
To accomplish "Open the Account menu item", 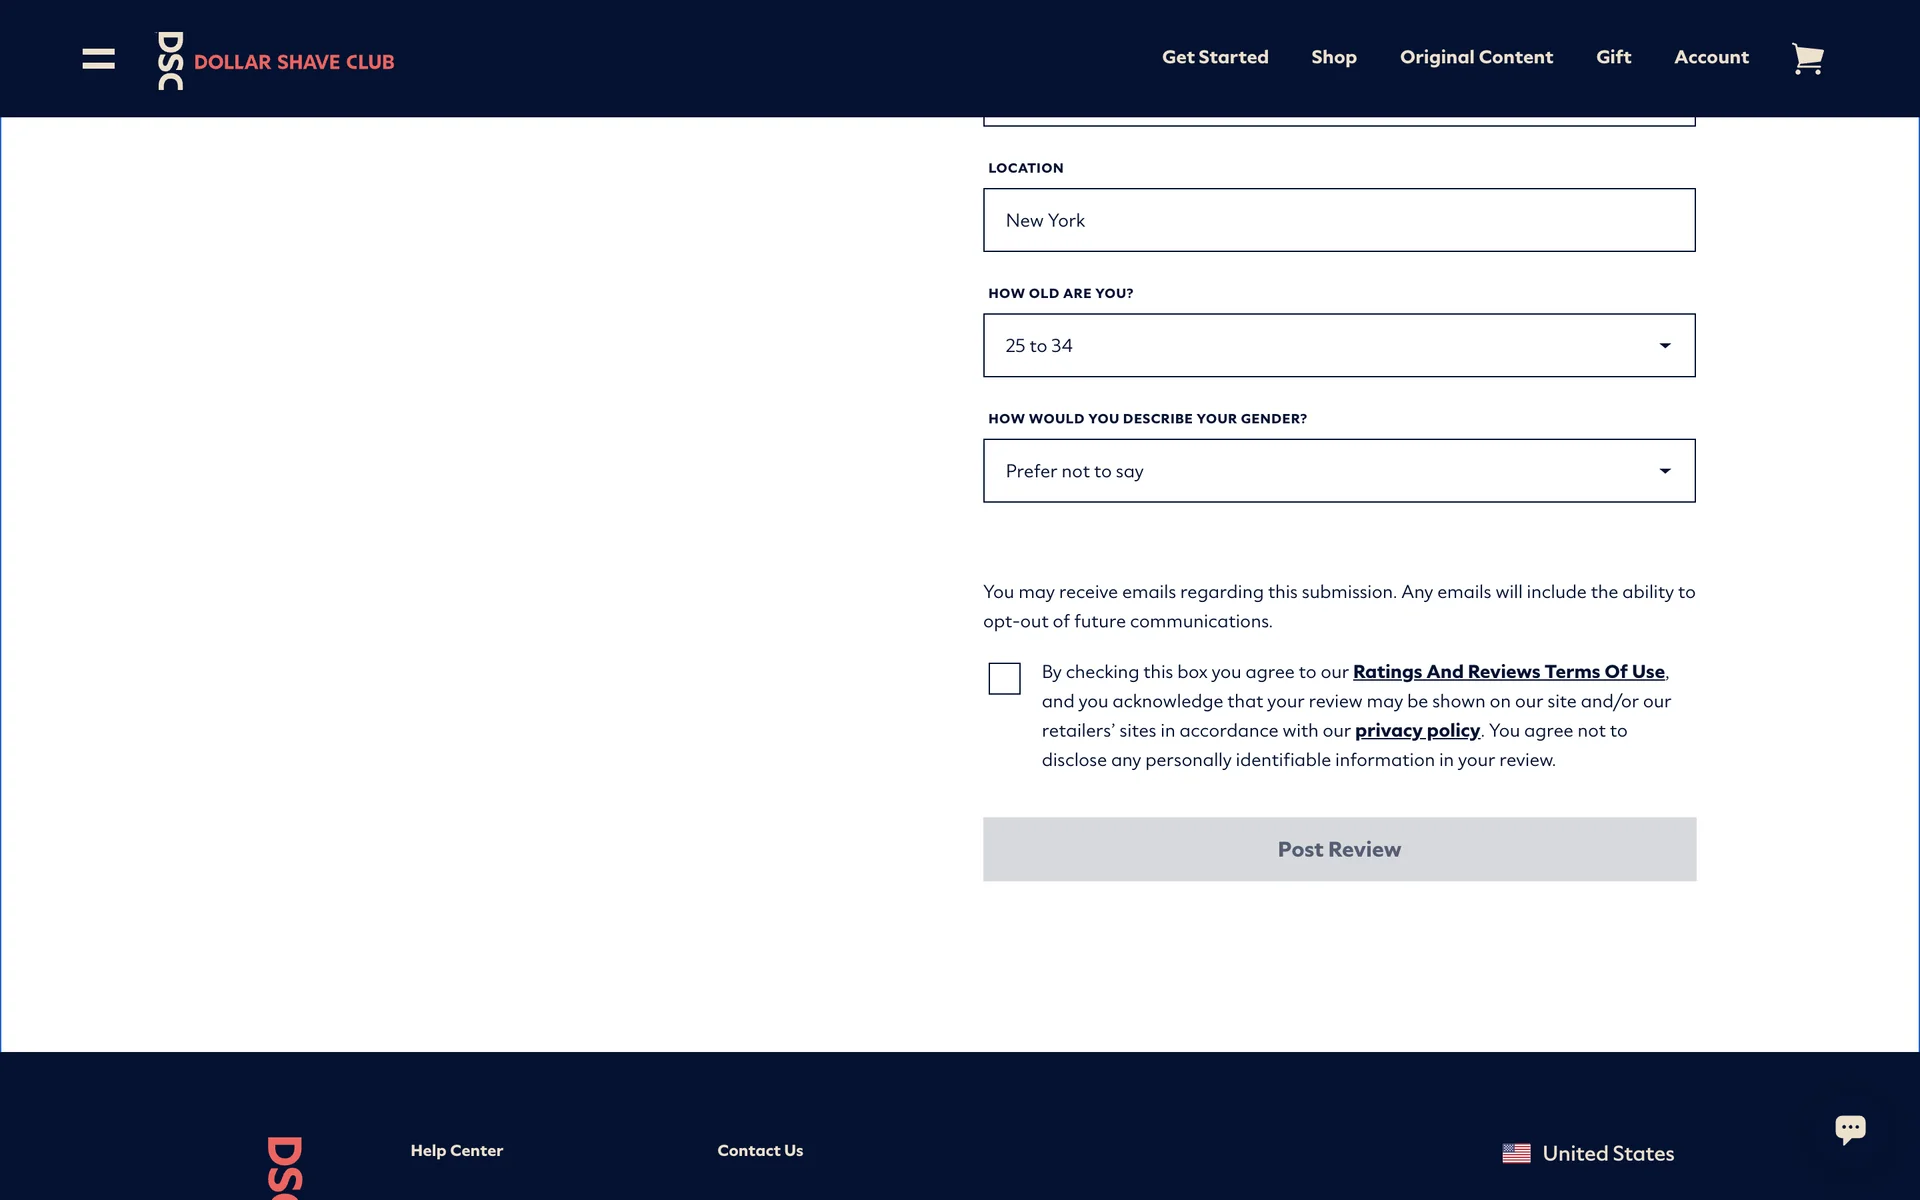I will point(1711,58).
